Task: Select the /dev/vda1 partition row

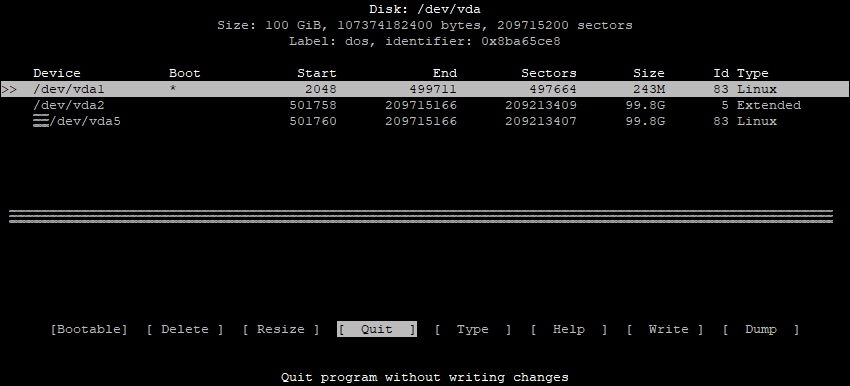Action: [424, 89]
